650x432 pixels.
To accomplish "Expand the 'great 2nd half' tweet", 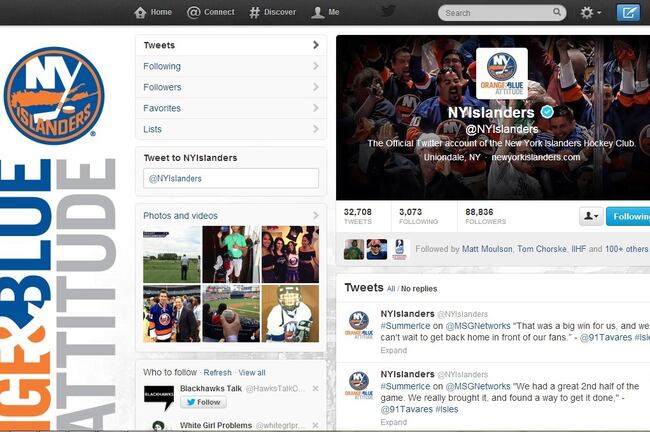I will [393, 422].
